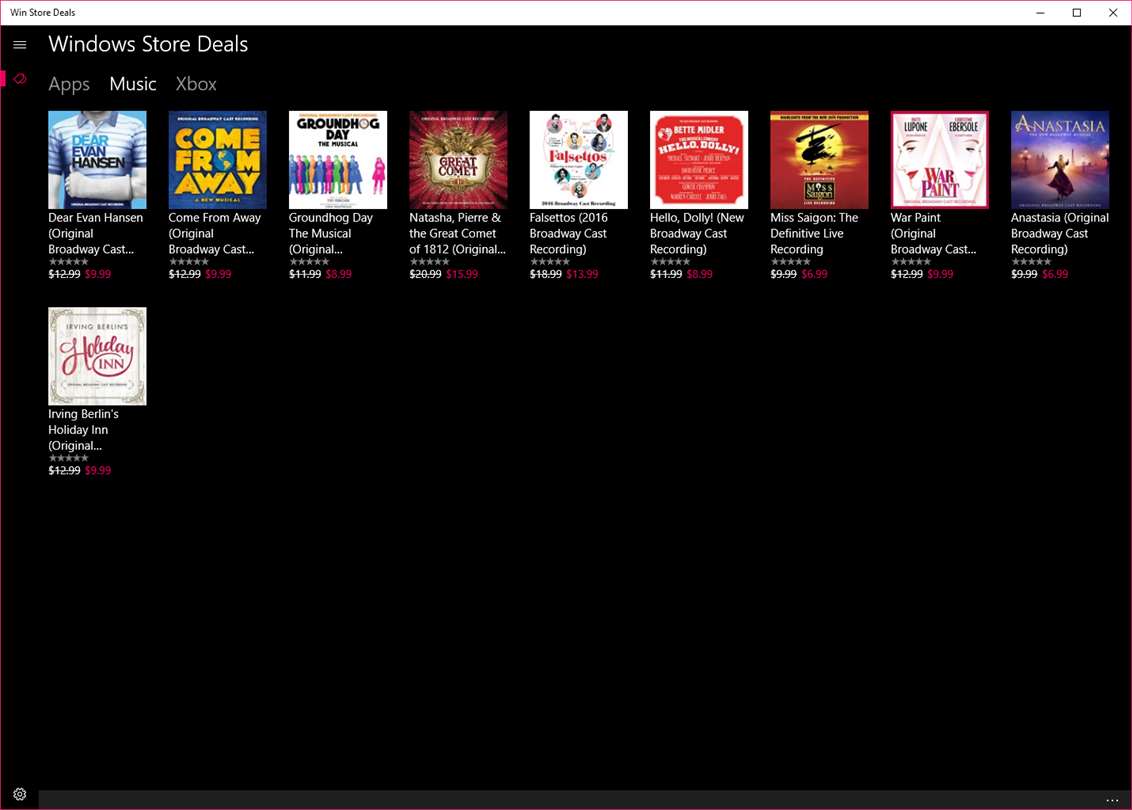Screen dimensions: 1132x810
Task: Click Natasha, Pierre & the Great Comet title
Action: coord(458,233)
